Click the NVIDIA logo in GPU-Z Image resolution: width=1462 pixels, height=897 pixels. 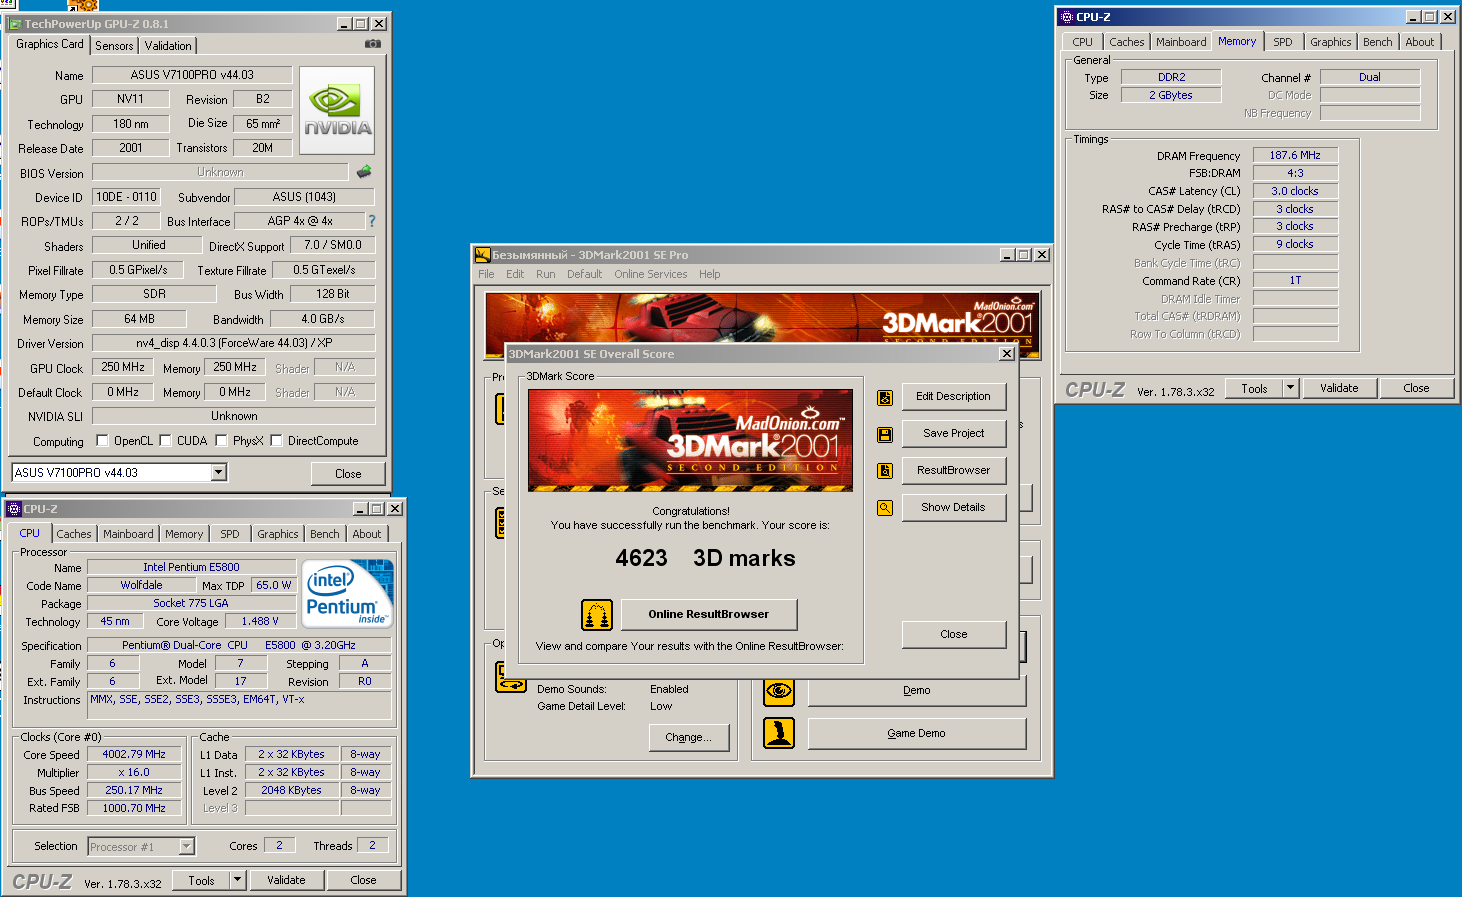coord(337,110)
